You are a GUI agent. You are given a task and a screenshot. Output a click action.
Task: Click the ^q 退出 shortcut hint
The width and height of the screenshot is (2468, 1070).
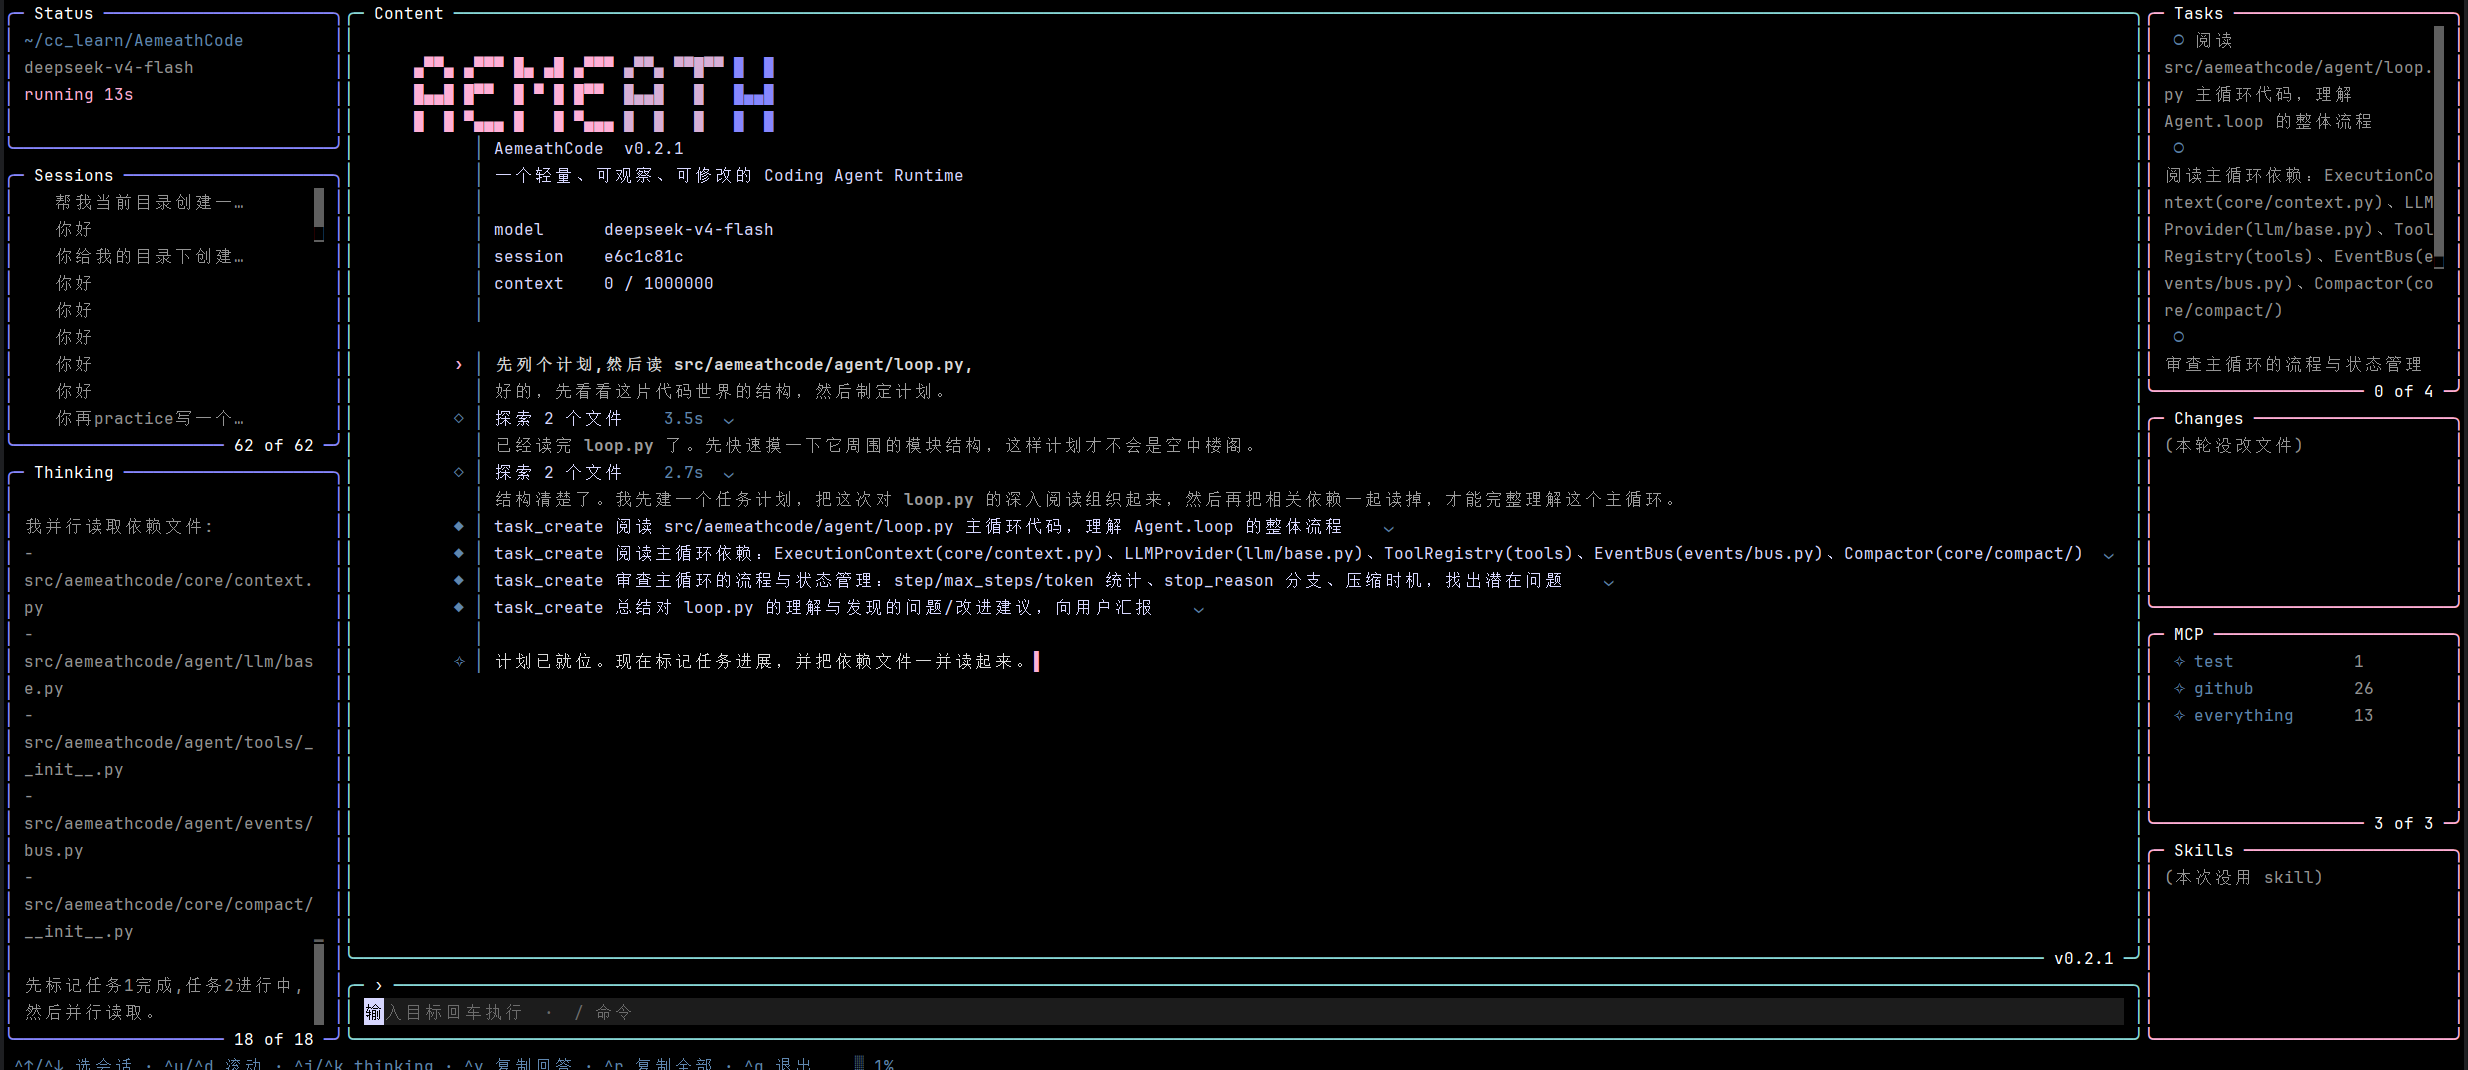click(778, 1064)
